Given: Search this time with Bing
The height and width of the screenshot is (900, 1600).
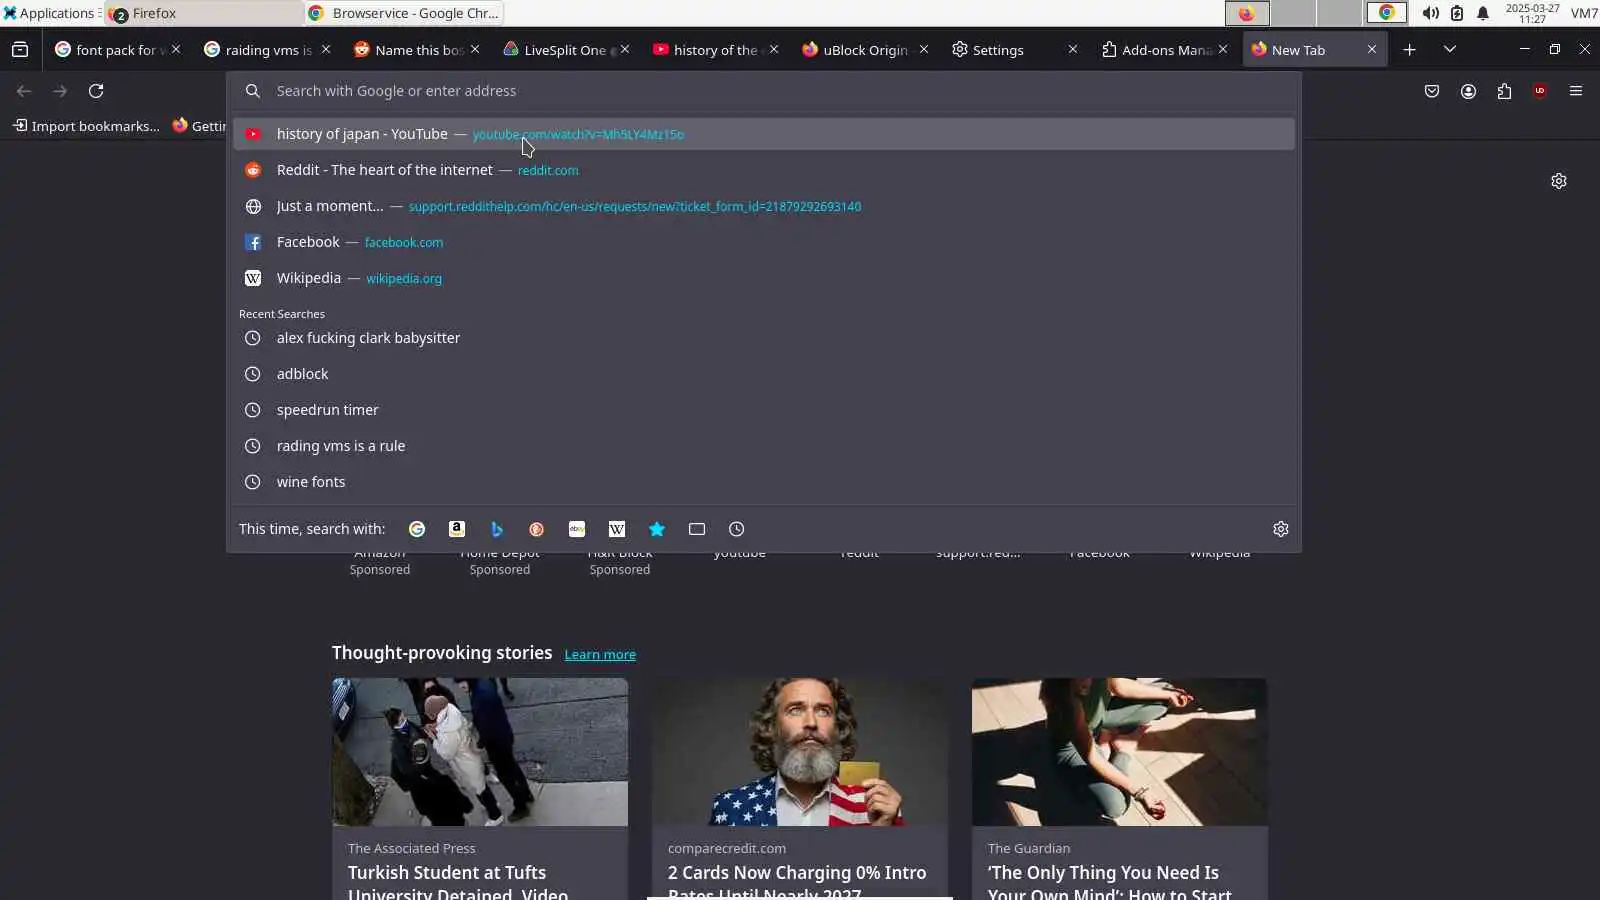Looking at the screenshot, I should tap(497, 529).
